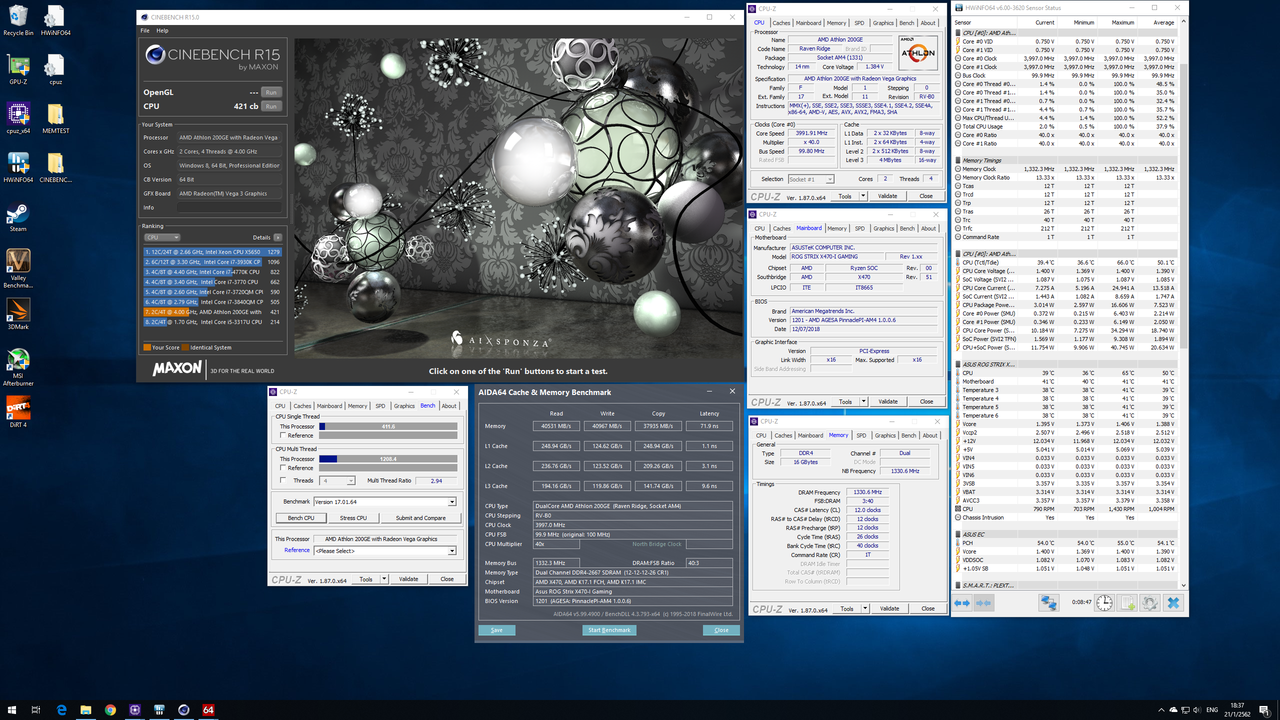Tick the Threads checkbox in CPU-Z Bench
The width and height of the screenshot is (1280, 720).
coord(282,481)
